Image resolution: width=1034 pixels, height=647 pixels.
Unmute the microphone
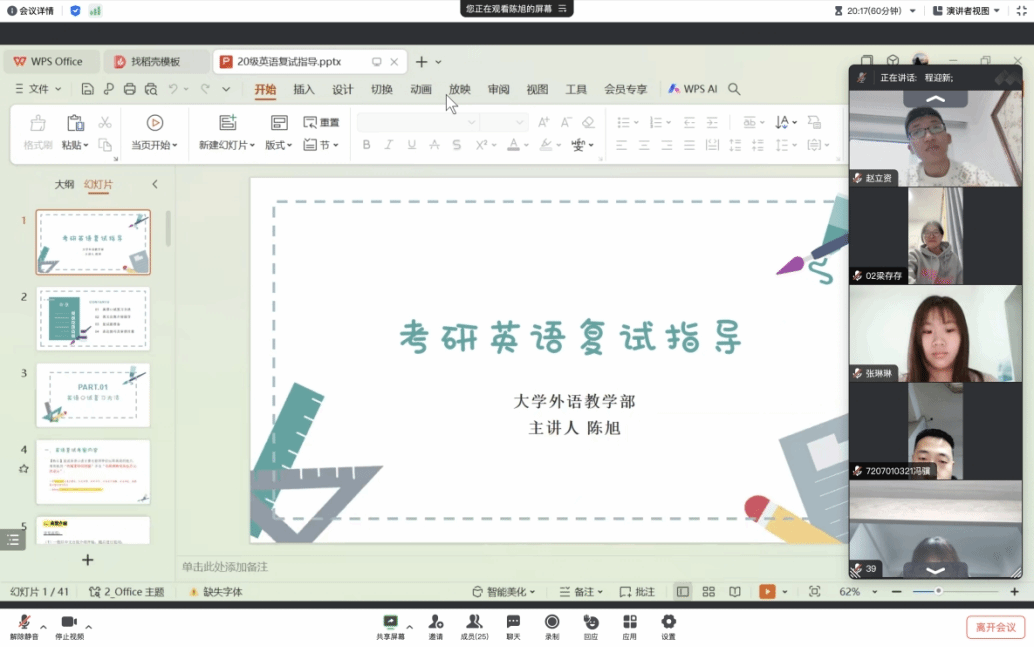[x=24, y=622]
